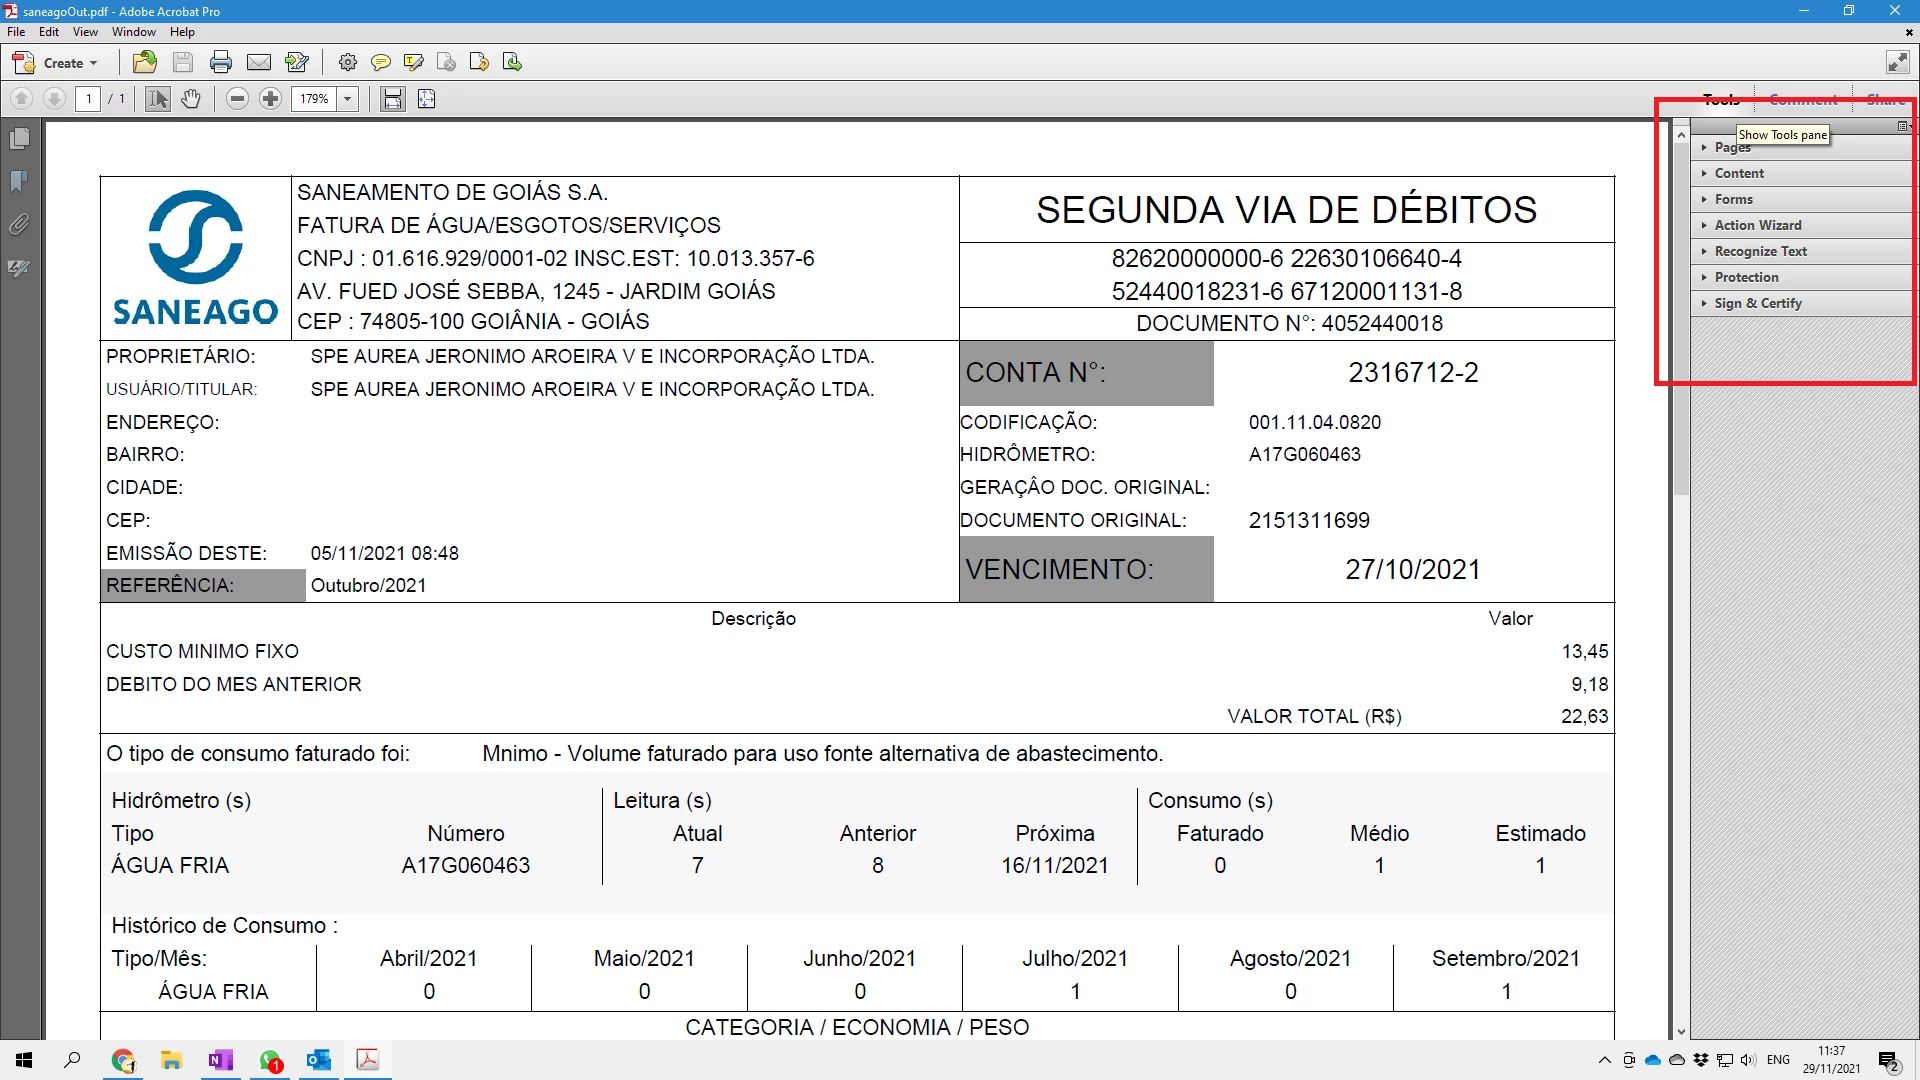Click the Create button
Image resolution: width=1920 pixels, height=1080 pixels.
pos(56,62)
